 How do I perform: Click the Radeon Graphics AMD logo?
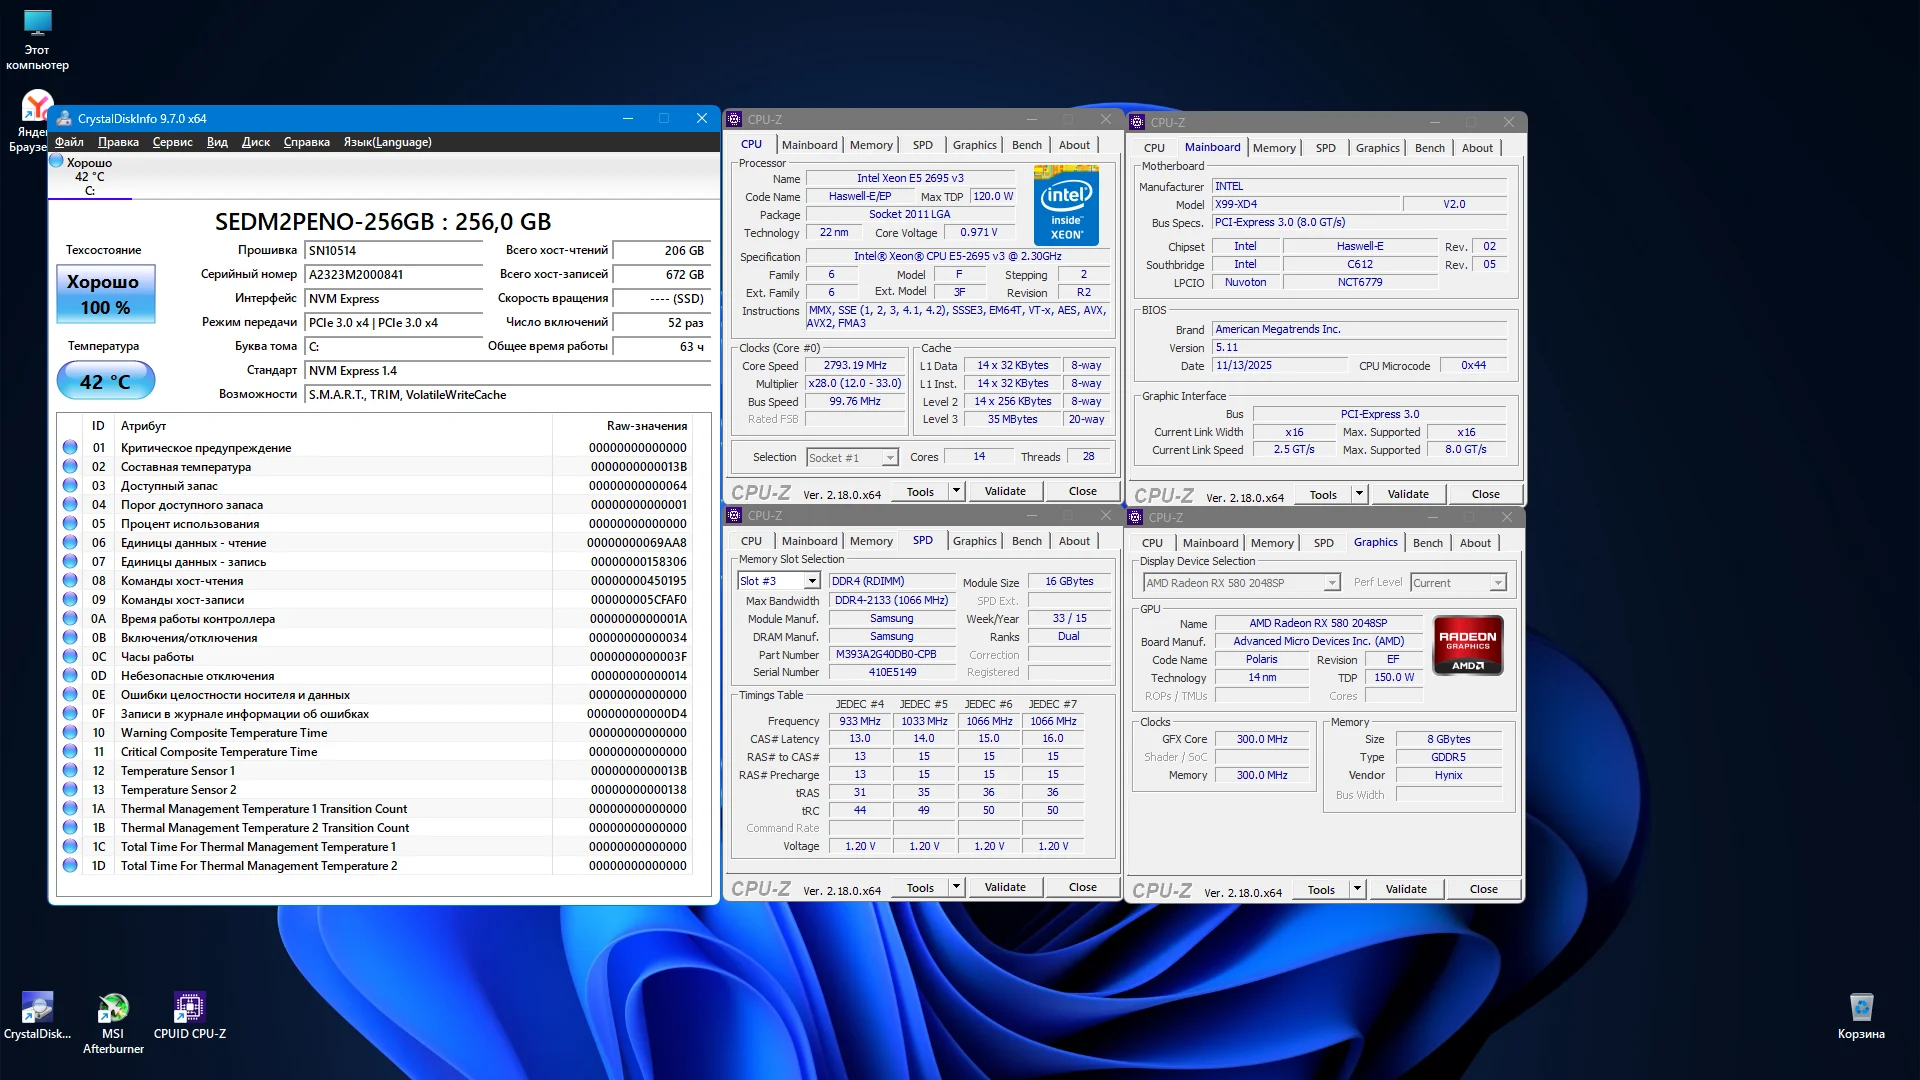(1468, 646)
